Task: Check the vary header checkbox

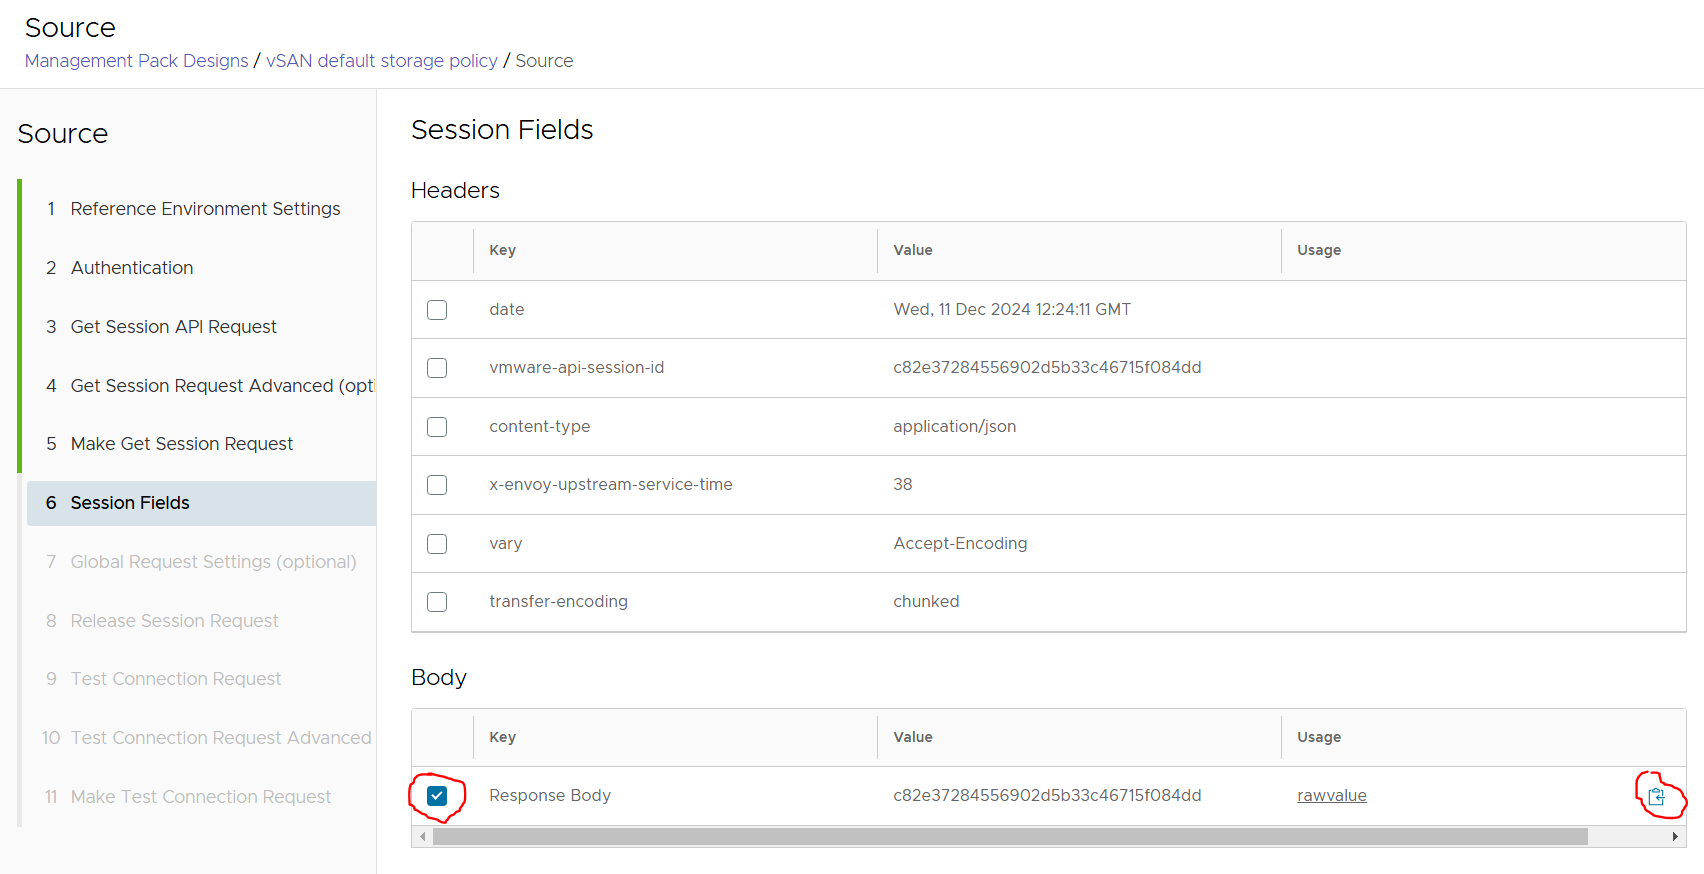Action: (x=437, y=544)
